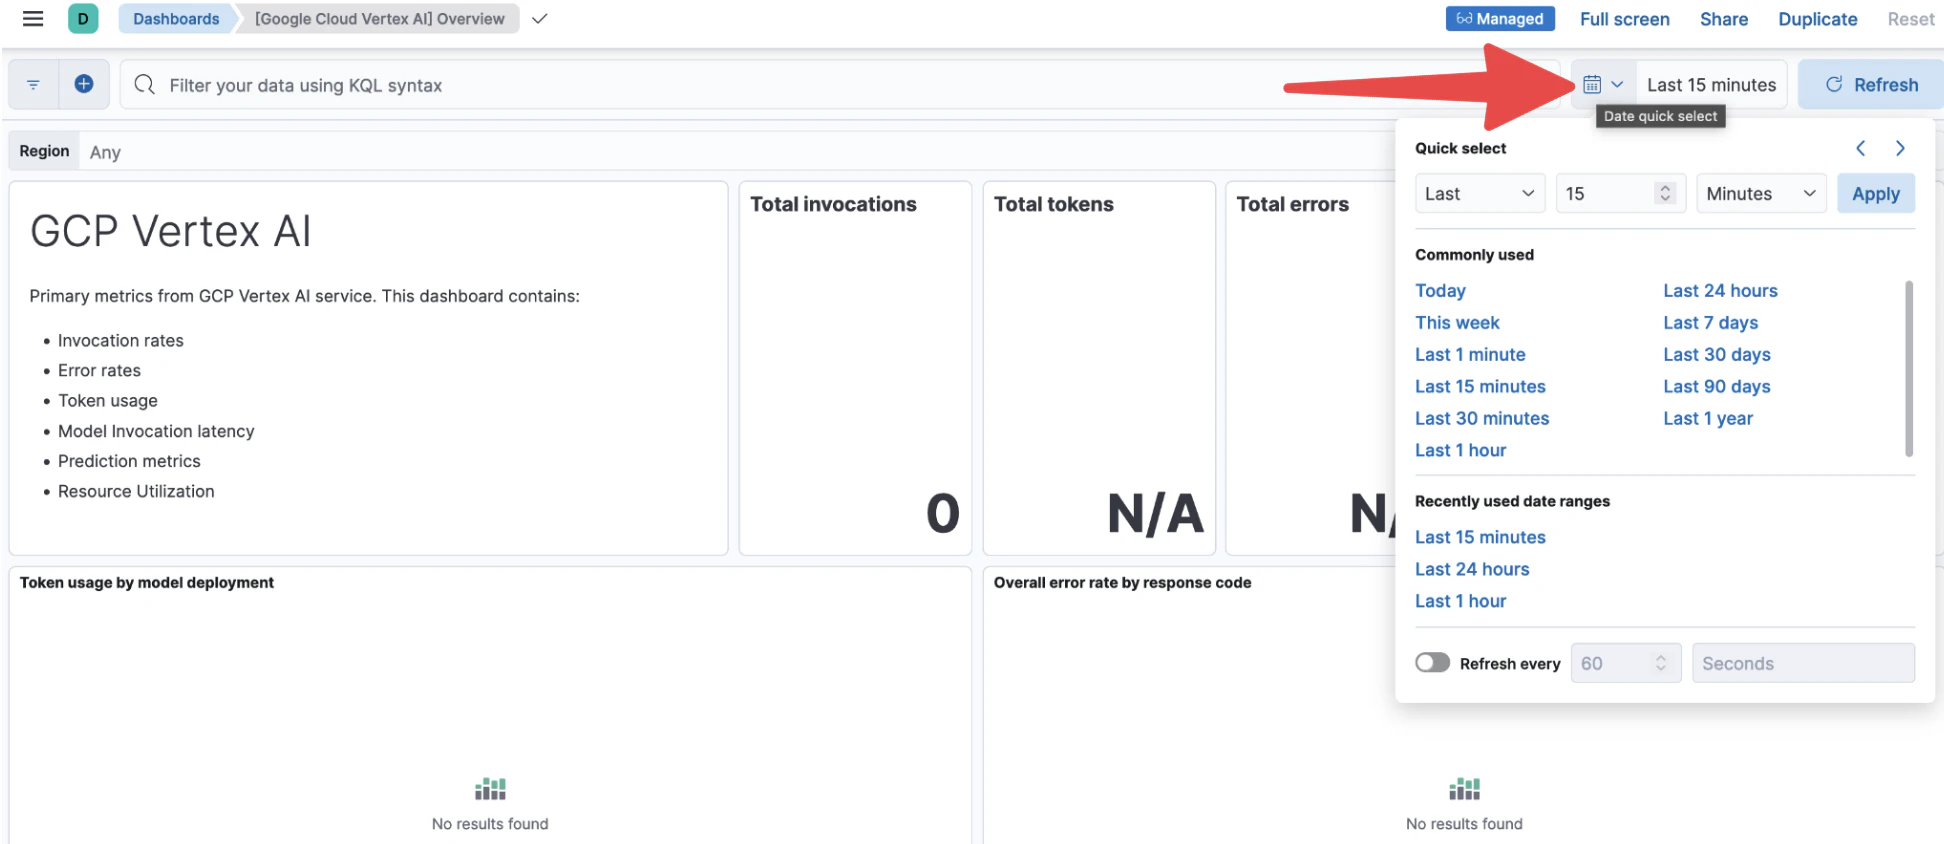The height and width of the screenshot is (844, 1944).
Task: Select the Last 7 days link
Action: tap(1710, 323)
